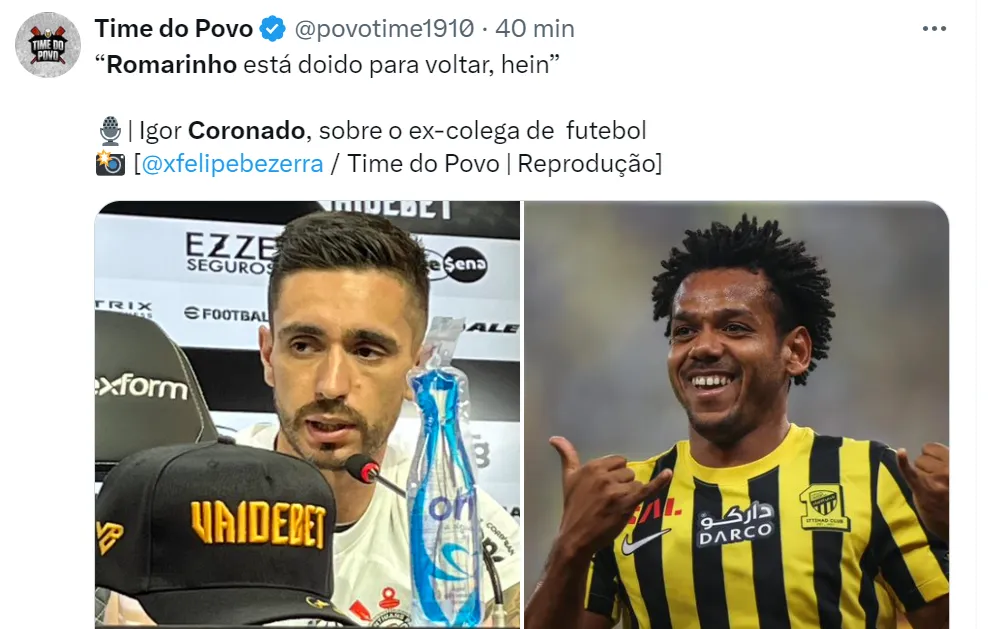Screen dimensions: 995x629
Task: Open the right photo of smiling player
Action: coord(737,414)
